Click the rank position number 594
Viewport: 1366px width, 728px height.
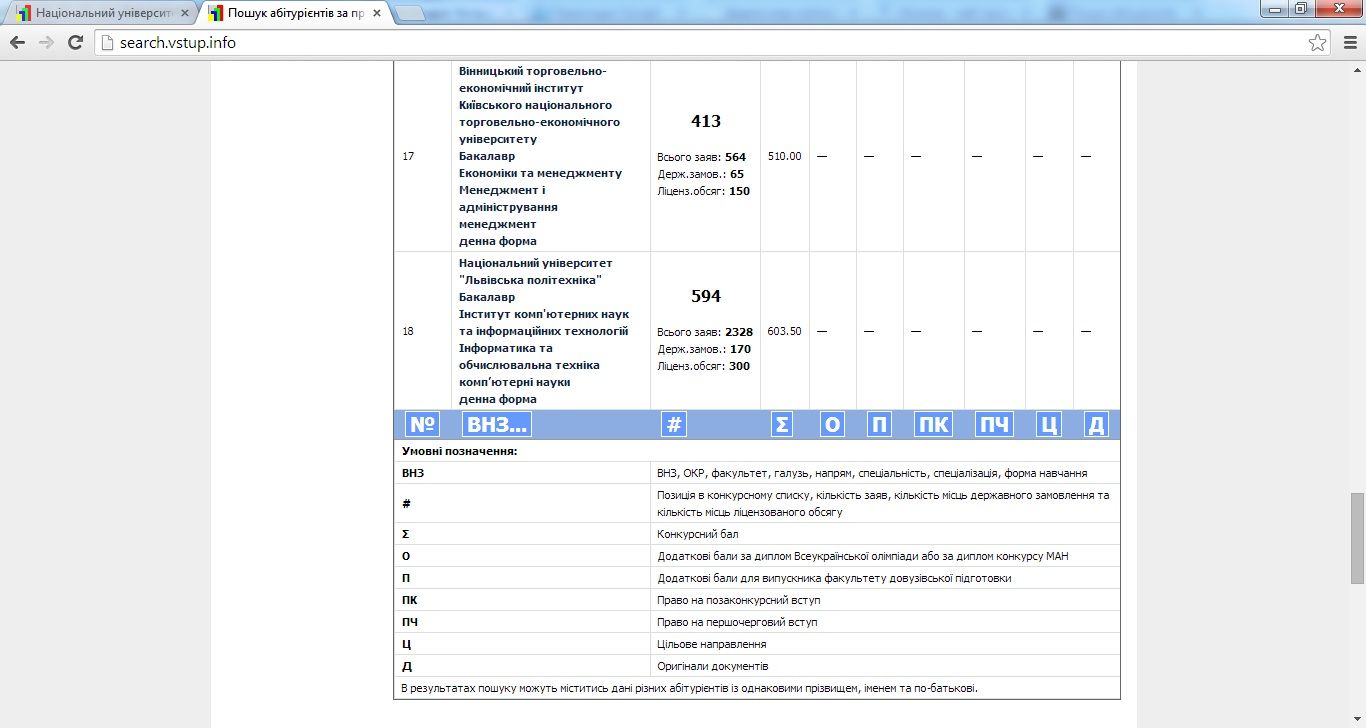pos(706,296)
